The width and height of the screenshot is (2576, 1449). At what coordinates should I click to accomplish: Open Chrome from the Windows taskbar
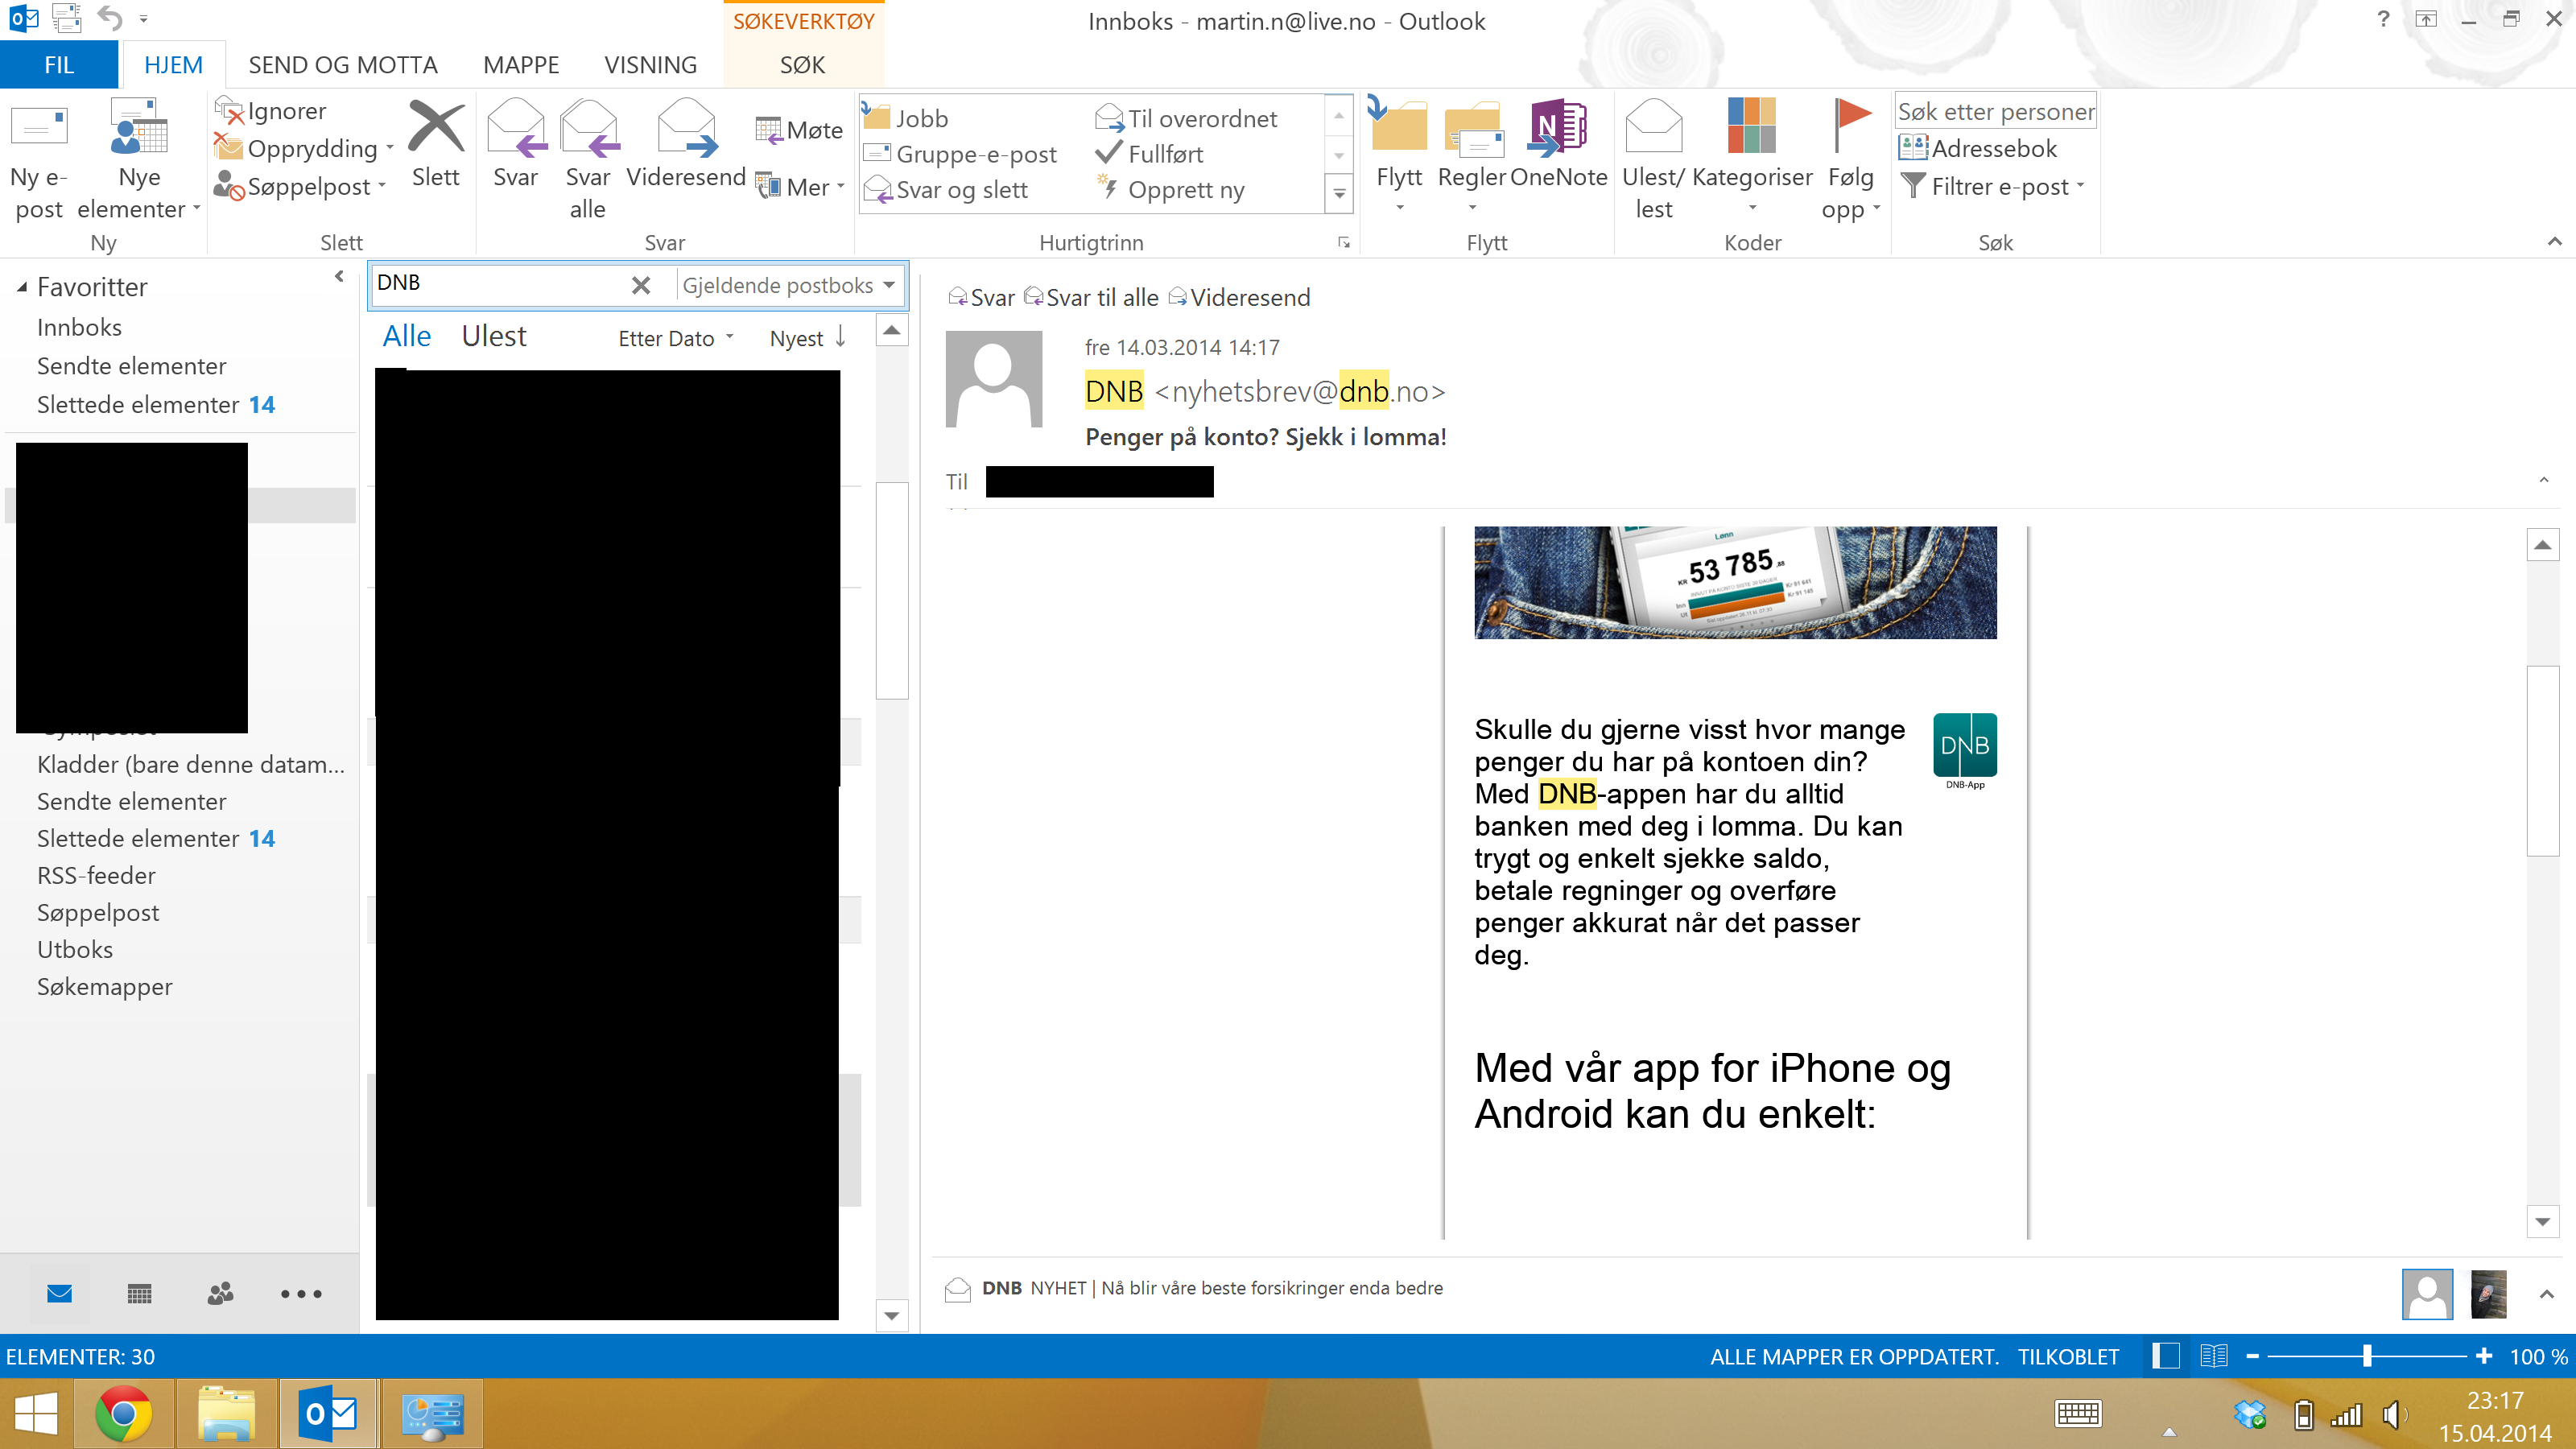click(124, 1414)
